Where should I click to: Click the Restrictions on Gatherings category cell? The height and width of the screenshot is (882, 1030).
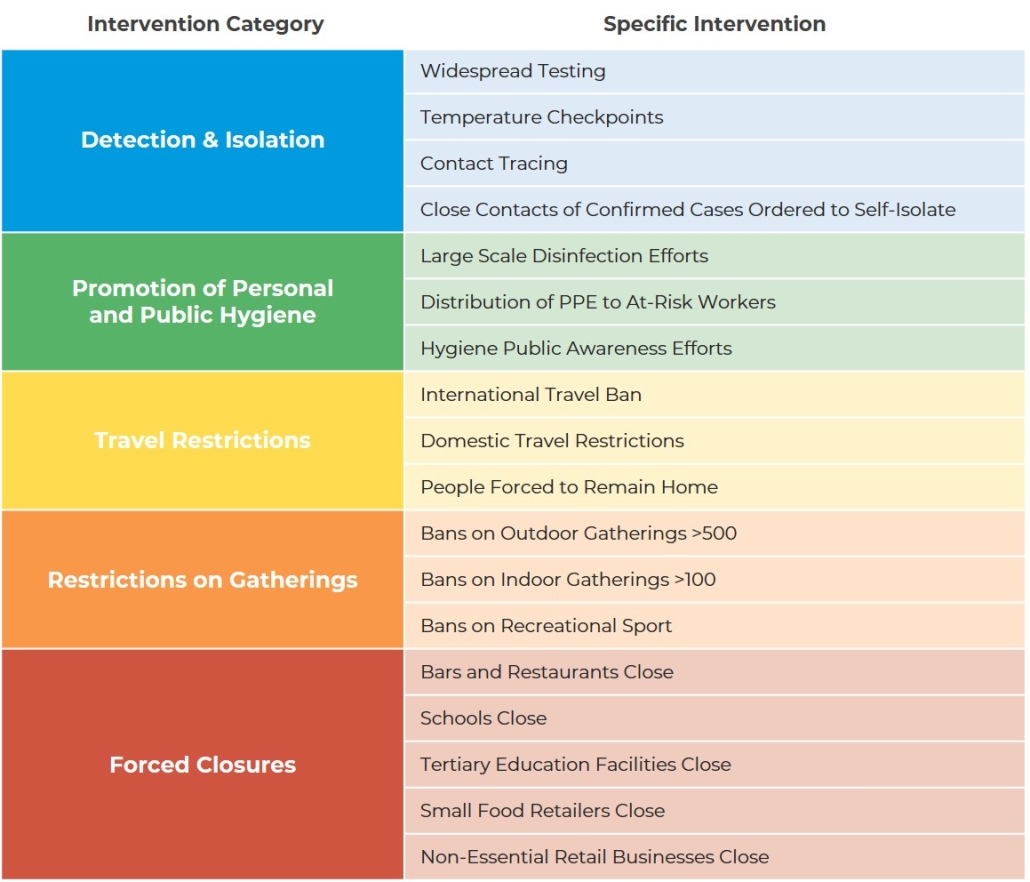(202, 580)
